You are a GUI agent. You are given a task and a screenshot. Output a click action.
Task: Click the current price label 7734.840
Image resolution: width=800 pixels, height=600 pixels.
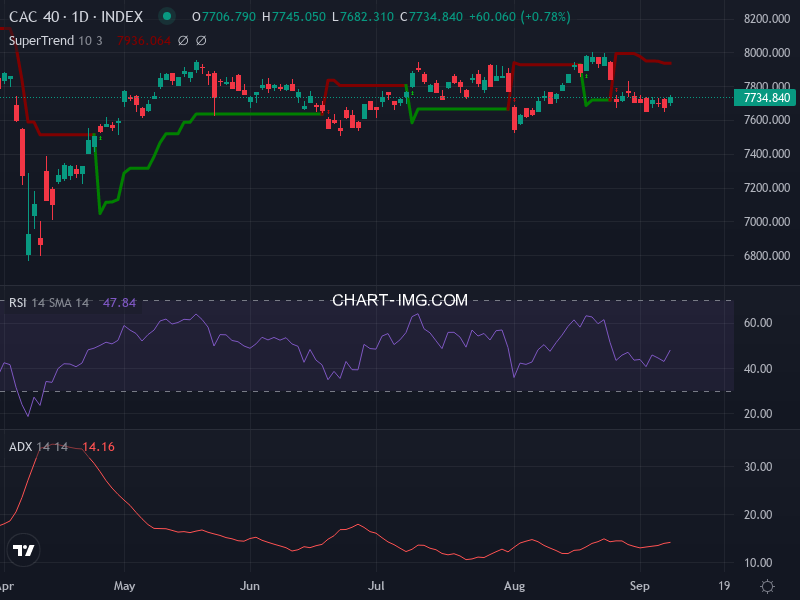tap(764, 97)
